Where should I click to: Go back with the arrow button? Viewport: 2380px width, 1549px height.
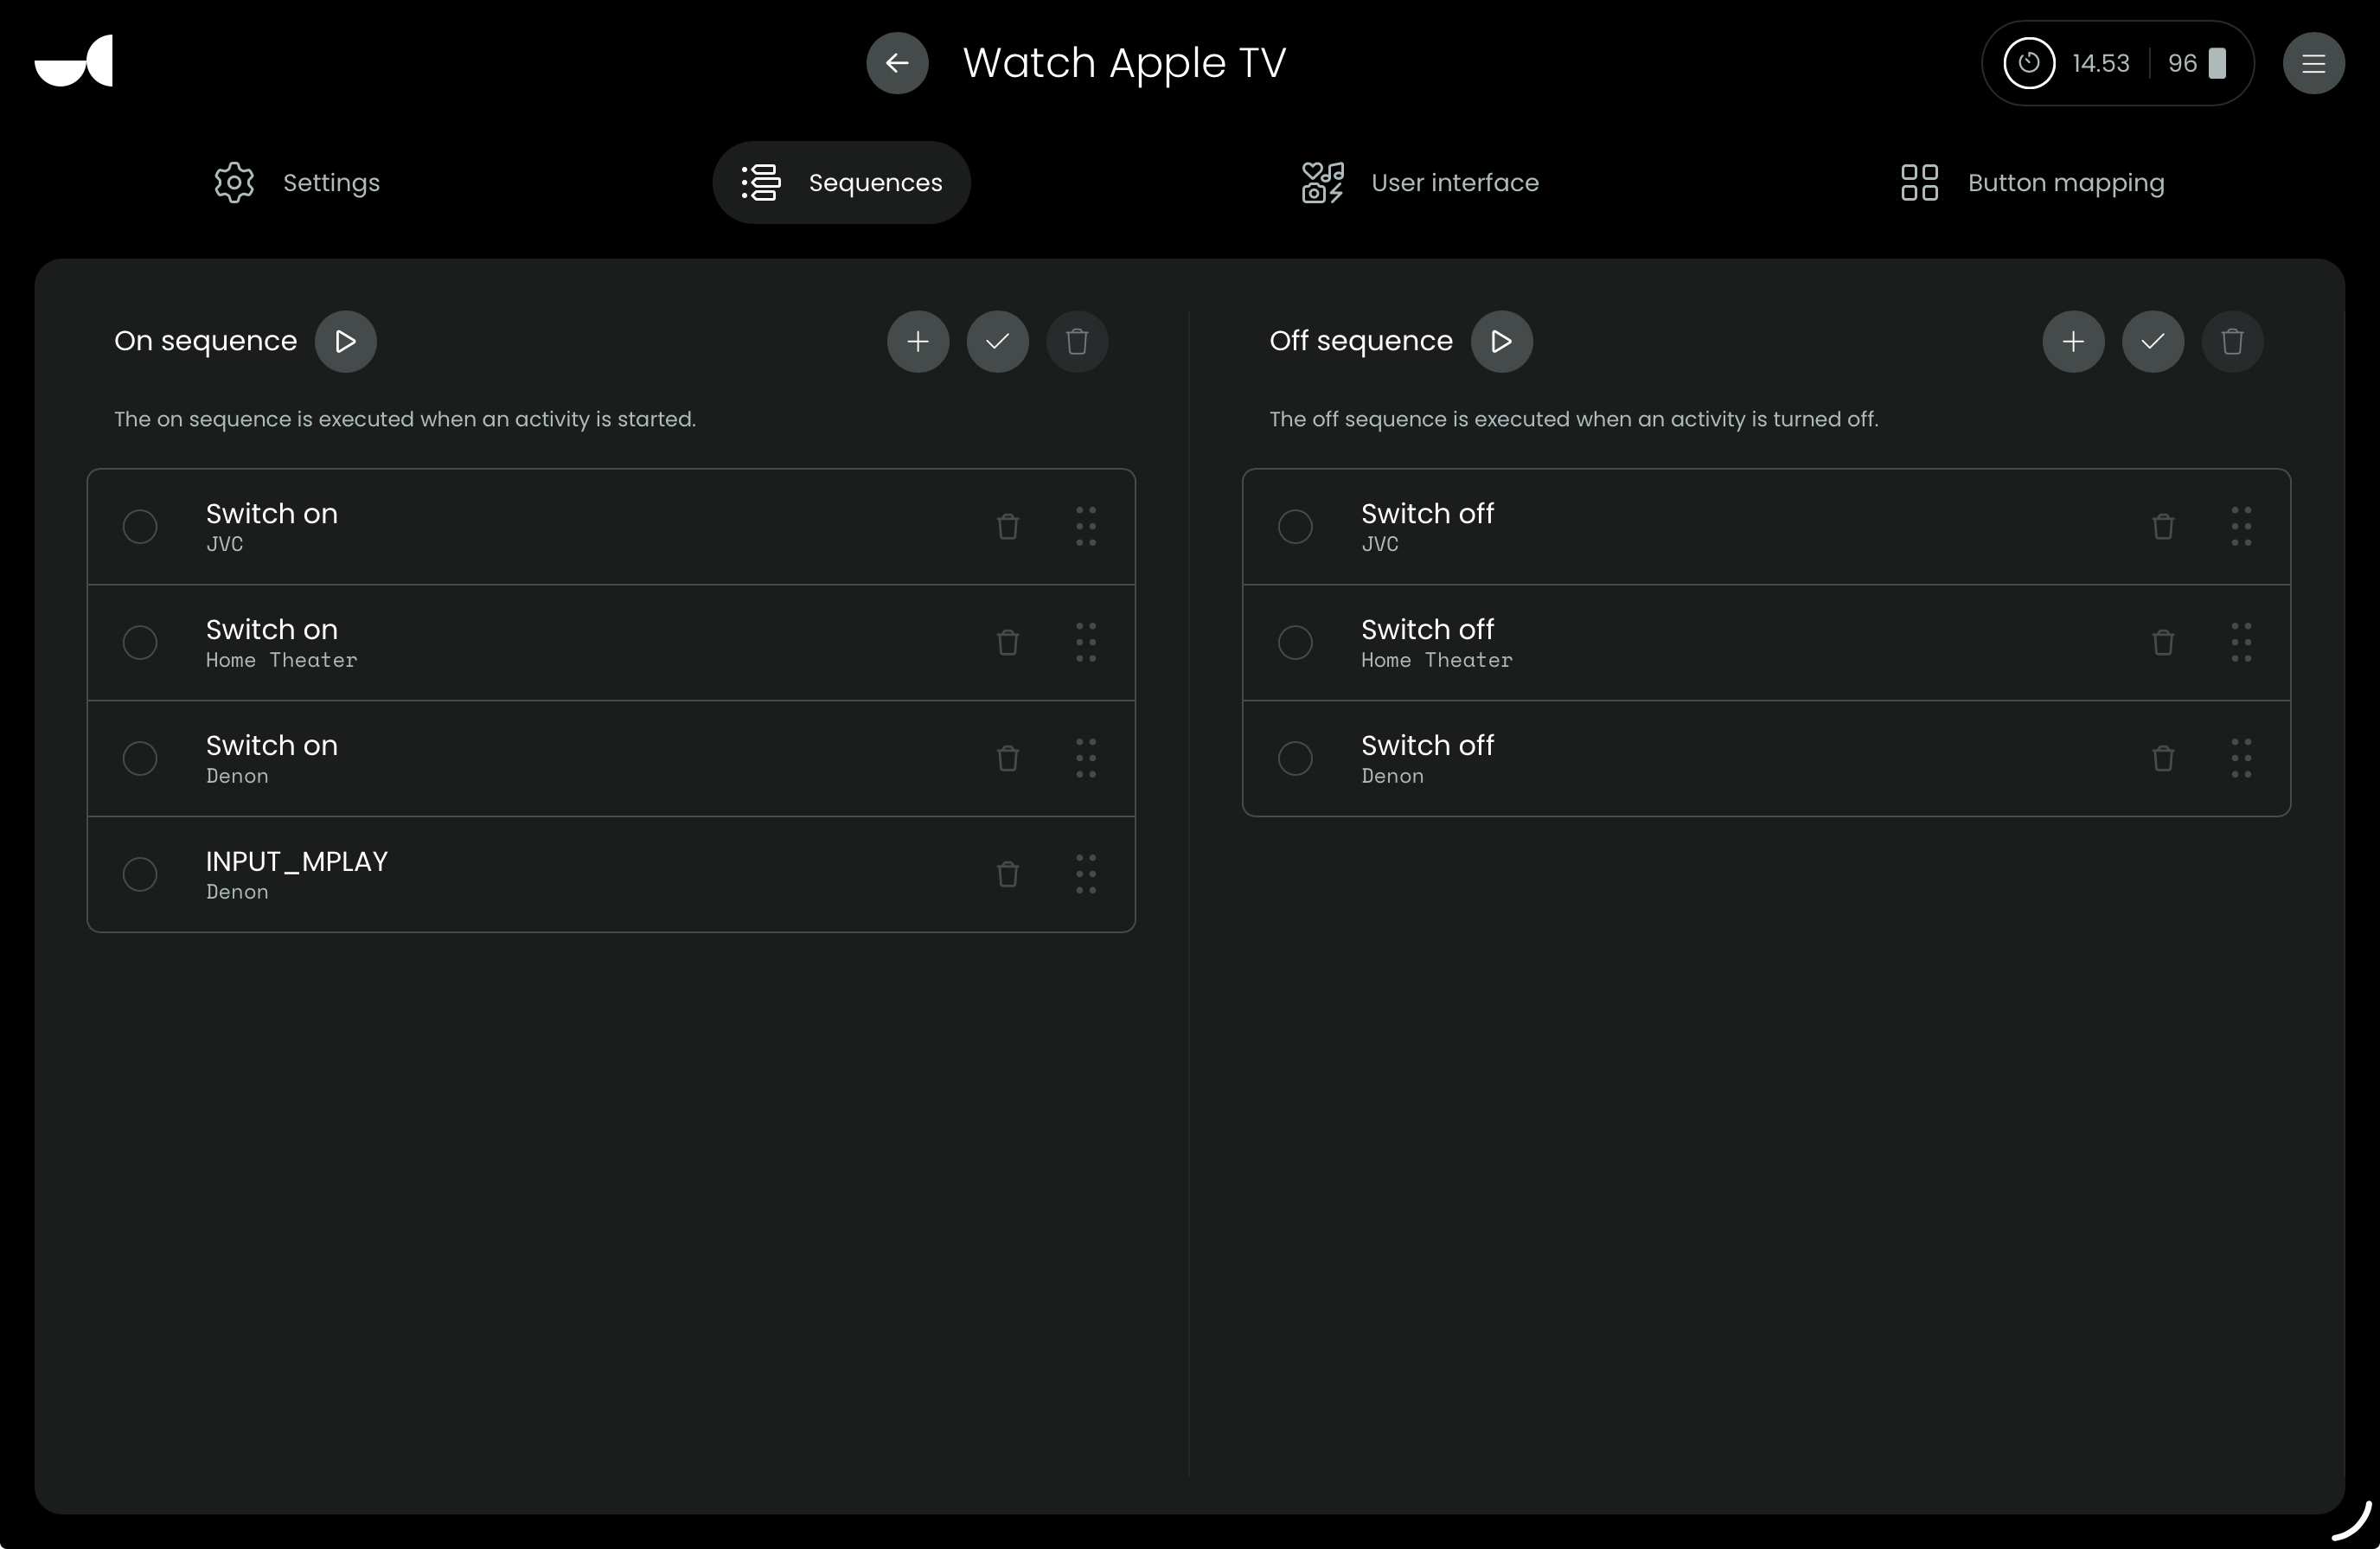(896, 63)
